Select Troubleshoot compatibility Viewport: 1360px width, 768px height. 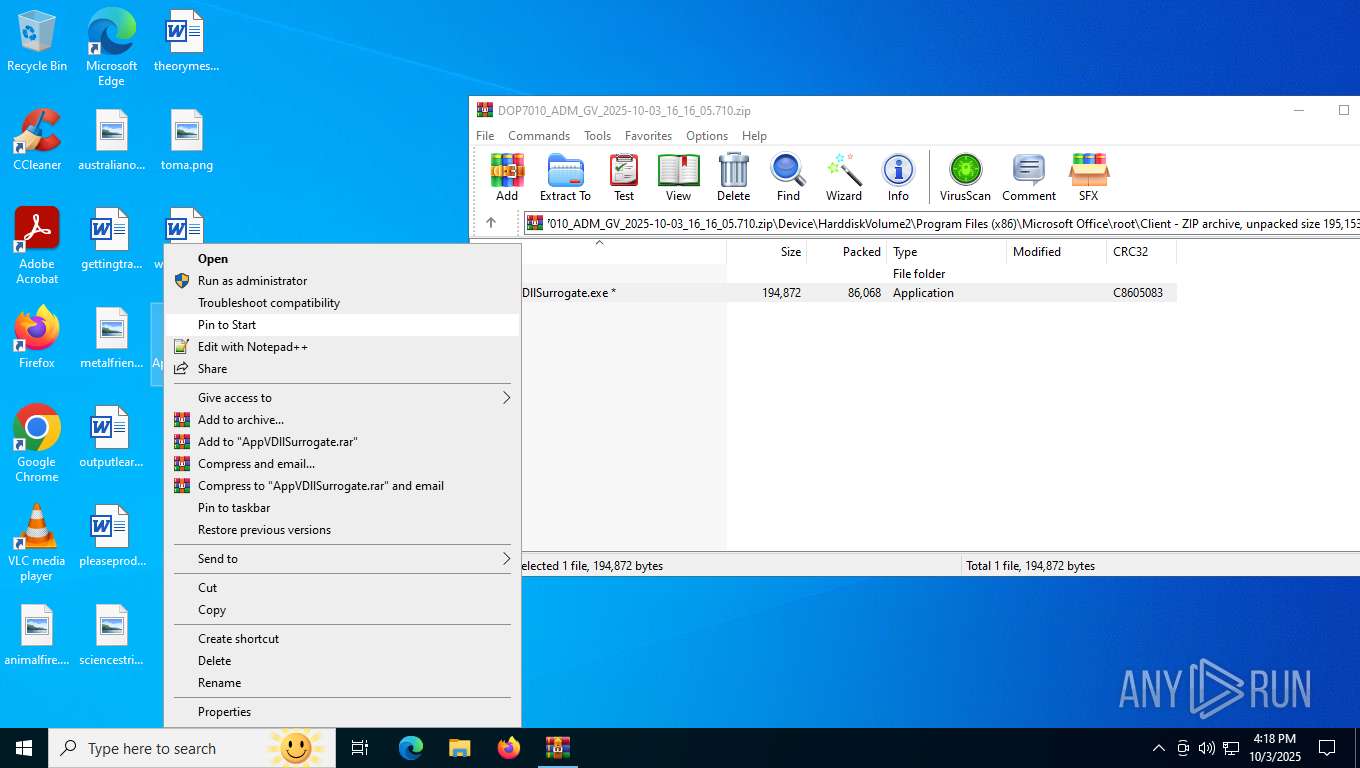342,303
